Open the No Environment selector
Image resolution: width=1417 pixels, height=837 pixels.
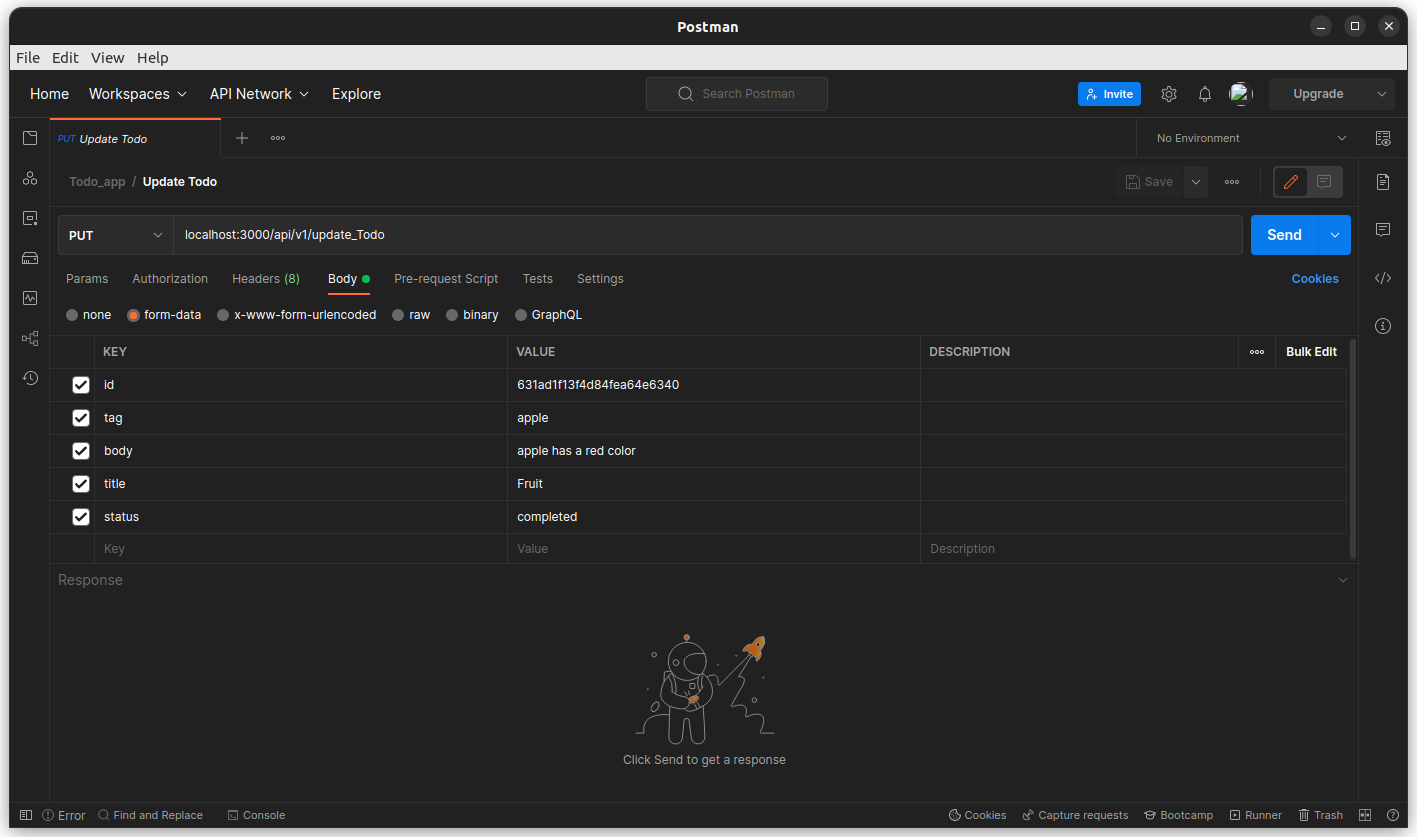coord(1251,138)
